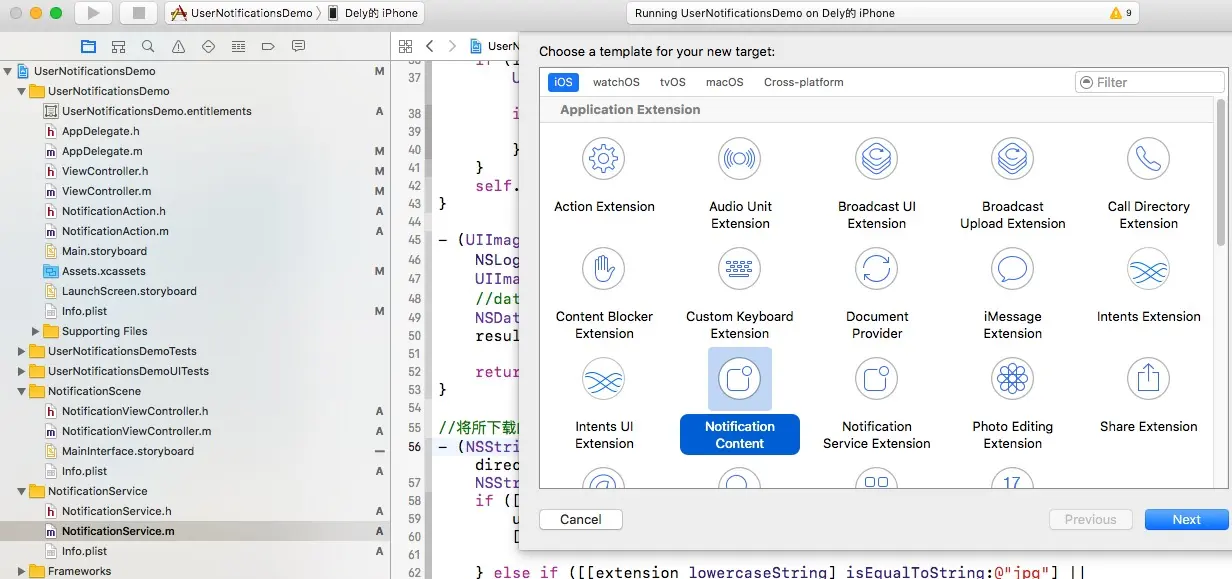Collapse the UserNotificationsDemo project root
The height and width of the screenshot is (579, 1232).
coord(8,71)
